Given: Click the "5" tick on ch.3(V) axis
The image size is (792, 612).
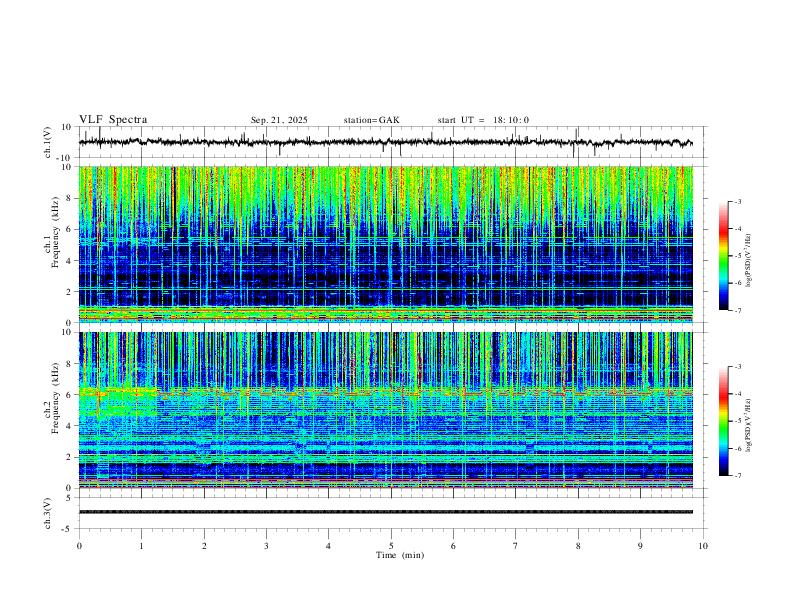Looking at the screenshot, I should 70,498.
